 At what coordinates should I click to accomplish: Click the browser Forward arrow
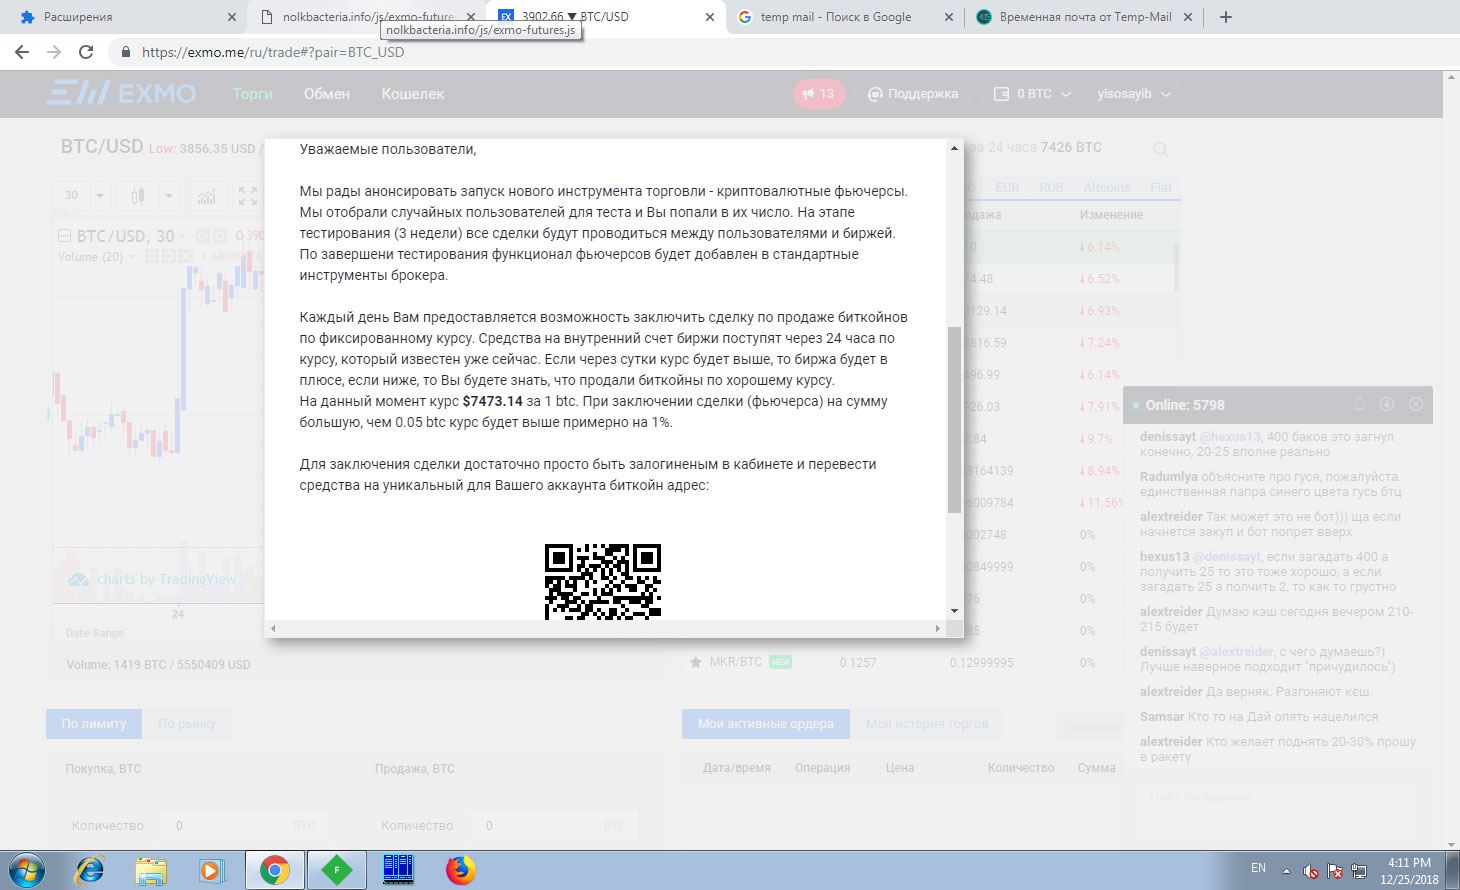click(54, 52)
